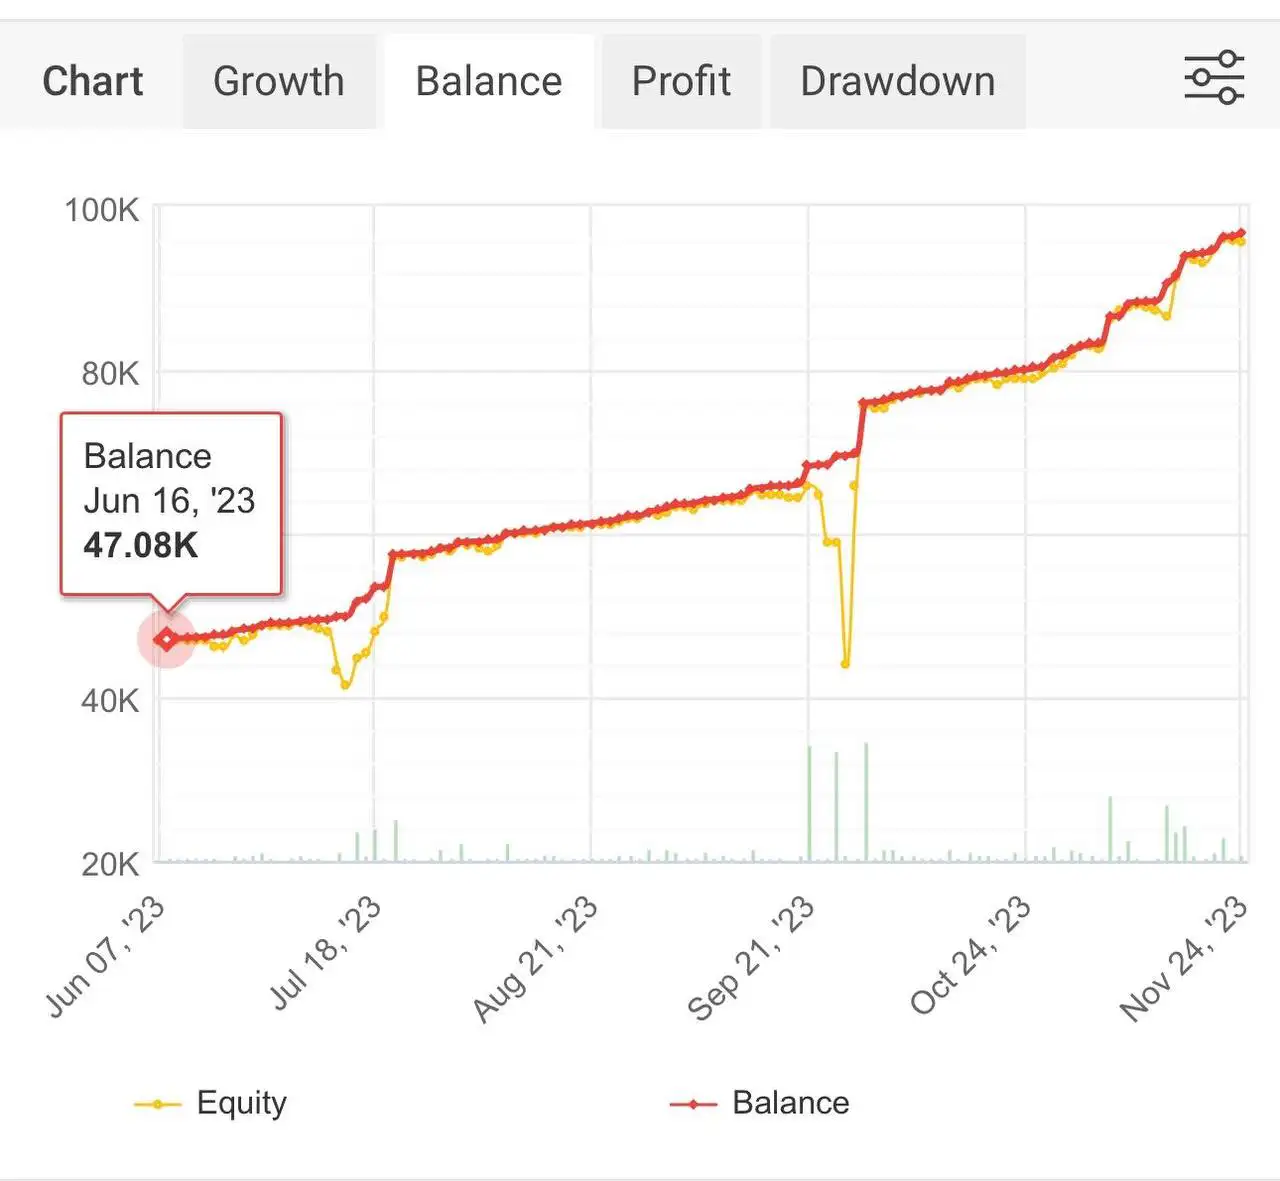Click the July equity dip lowest point

point(346,685)
